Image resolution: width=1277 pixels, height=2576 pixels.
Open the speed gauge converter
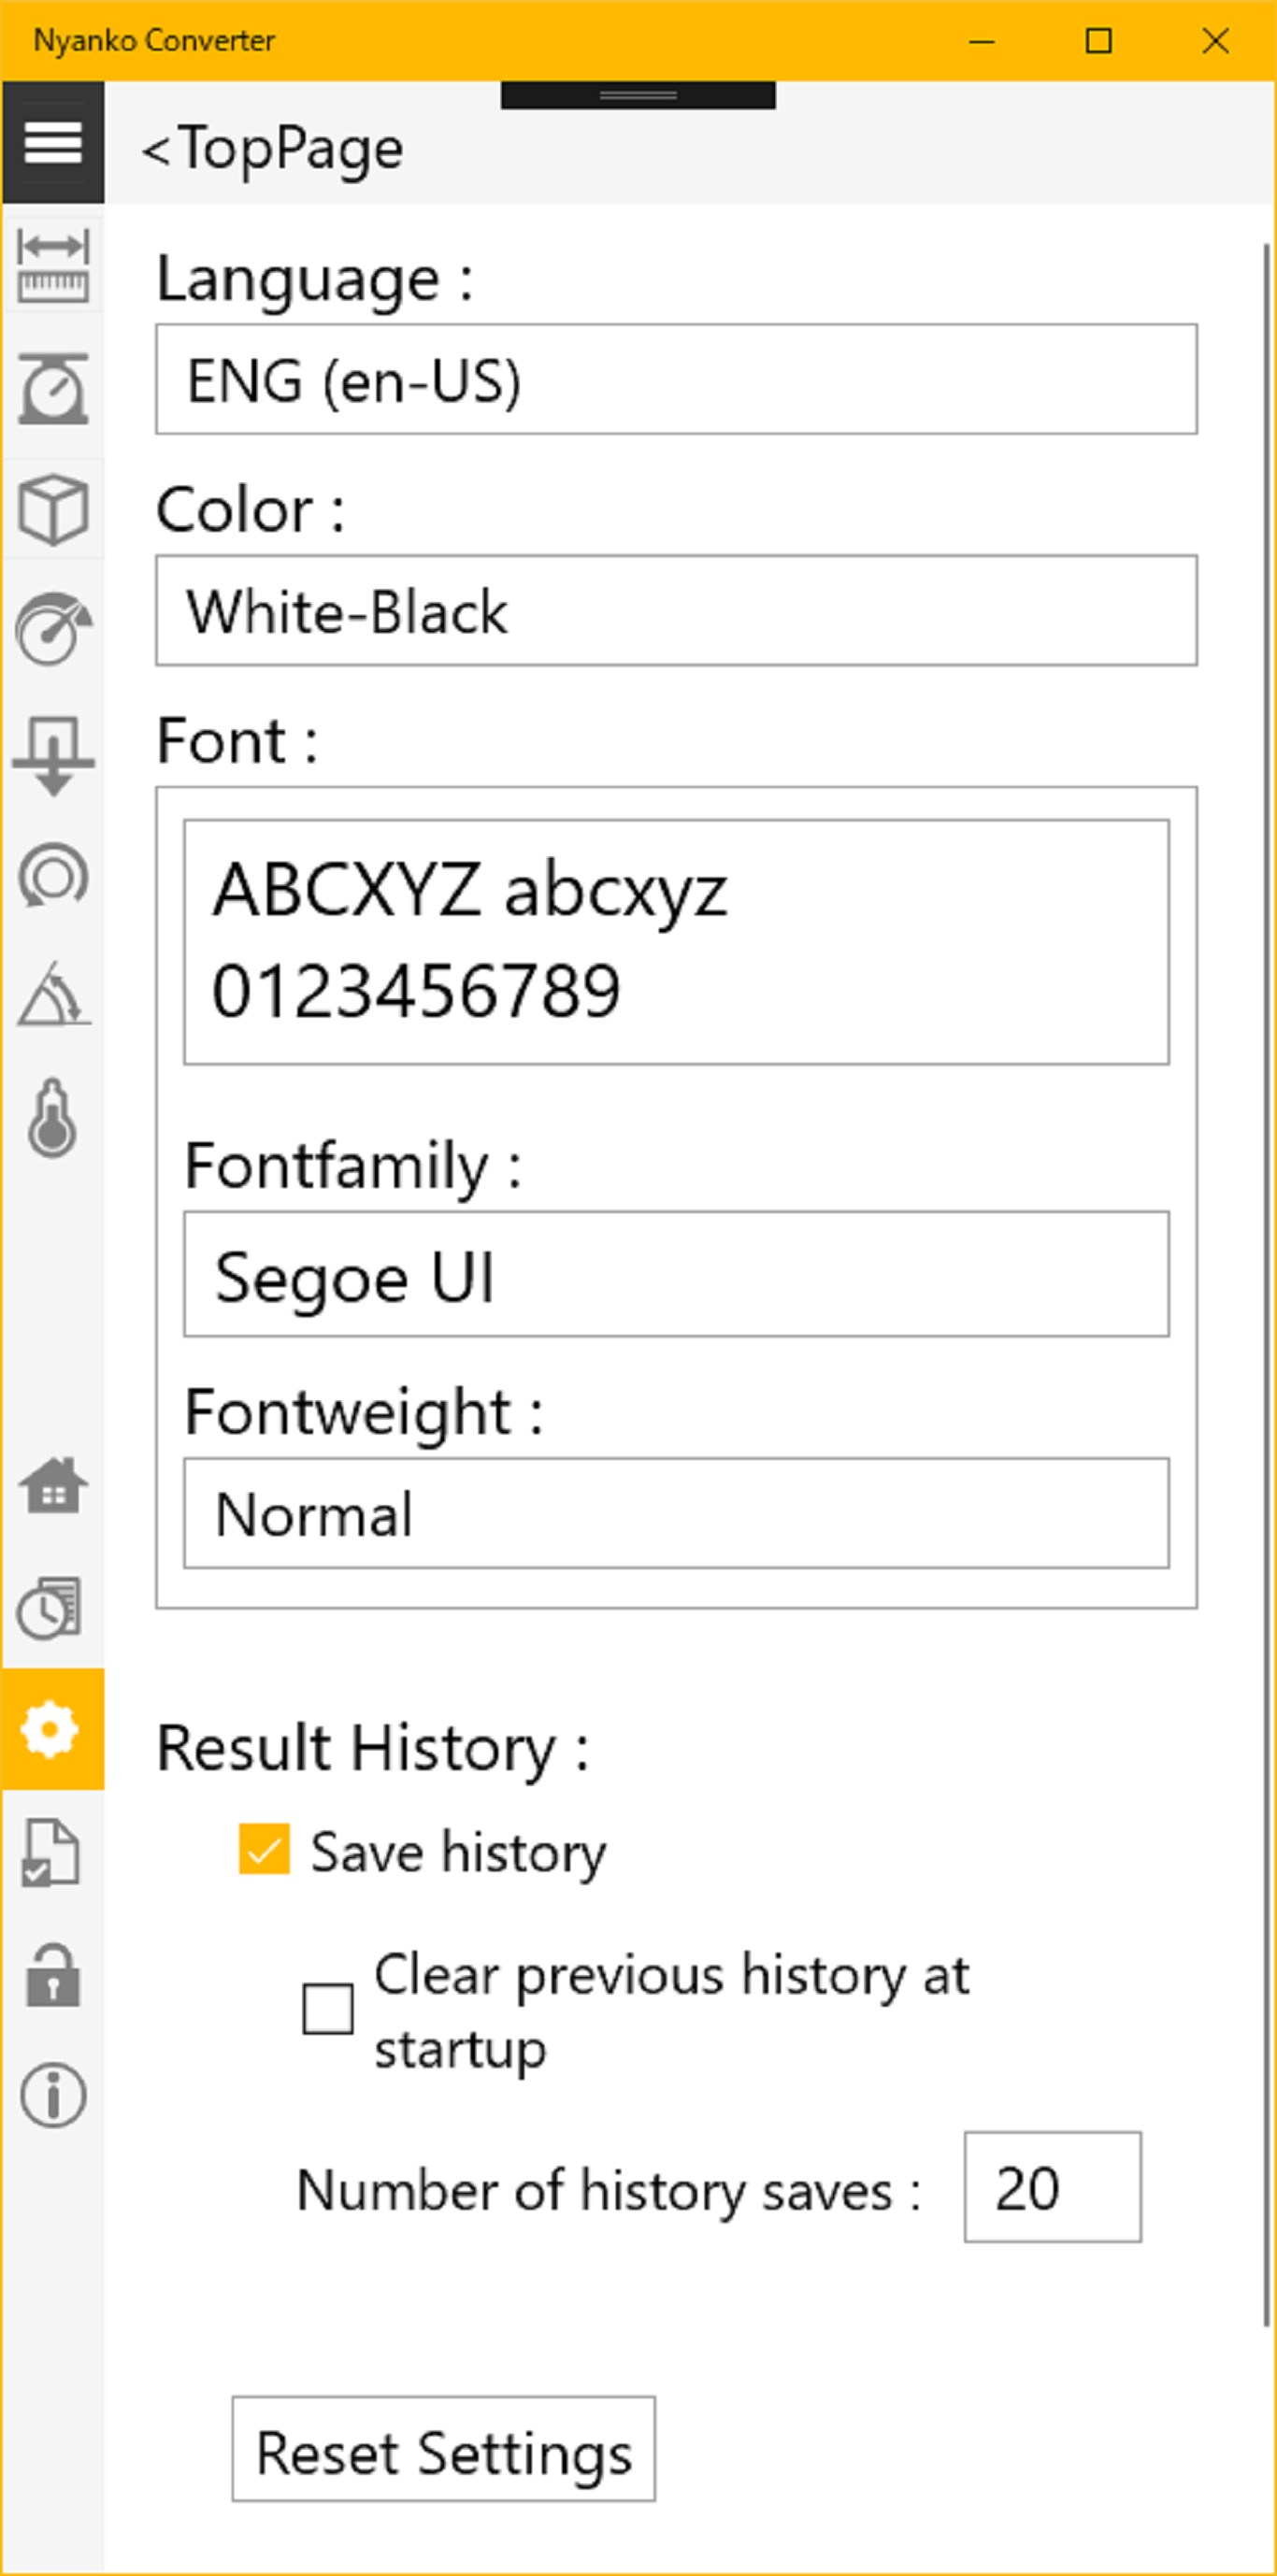point(53,630)
